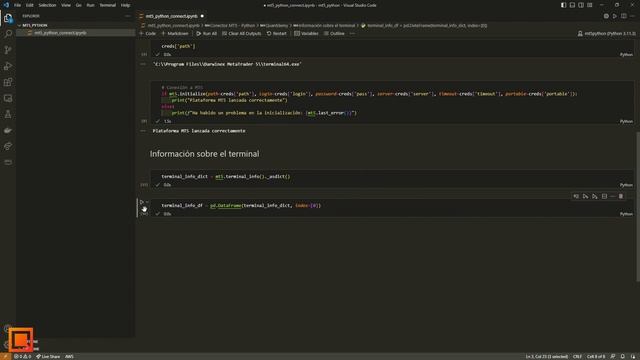Open the Source Control view
Screen dimensions: 640x360
pos(8,50)
